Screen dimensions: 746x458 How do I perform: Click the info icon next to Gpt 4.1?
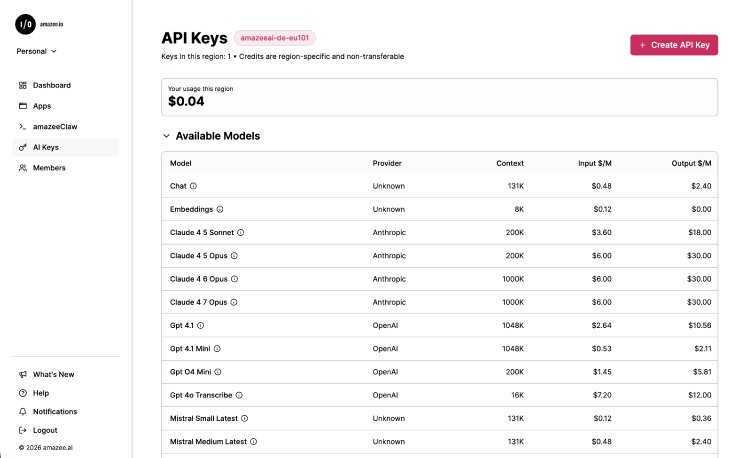point(201,326)
